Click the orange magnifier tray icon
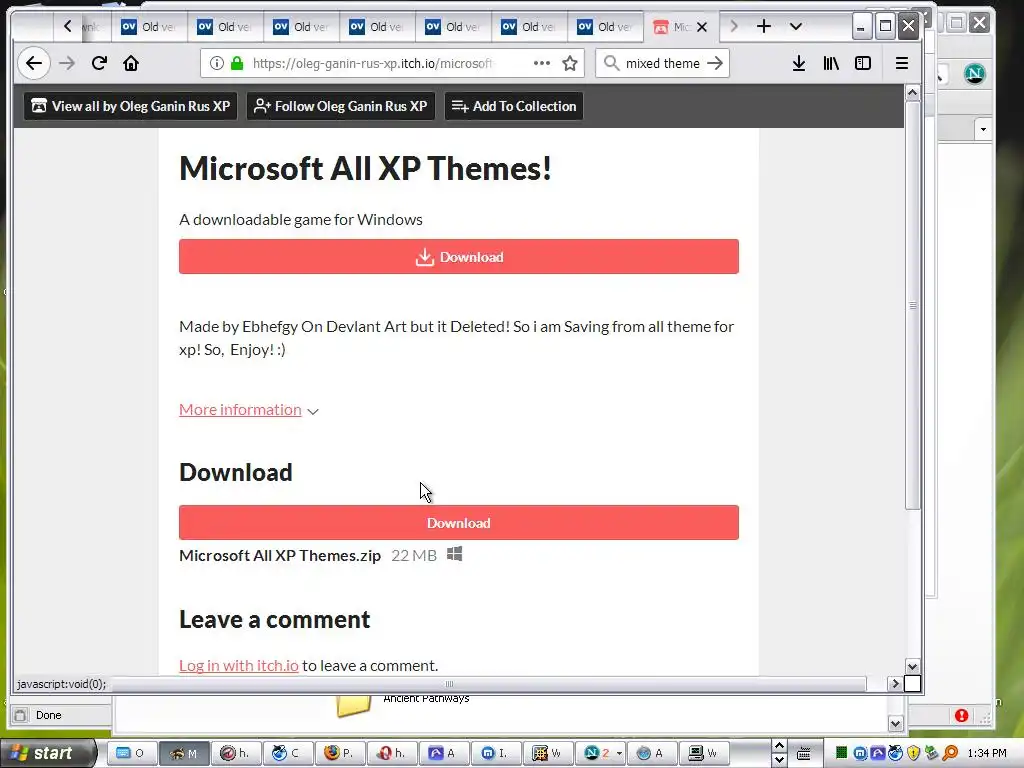 click(950, 753)
